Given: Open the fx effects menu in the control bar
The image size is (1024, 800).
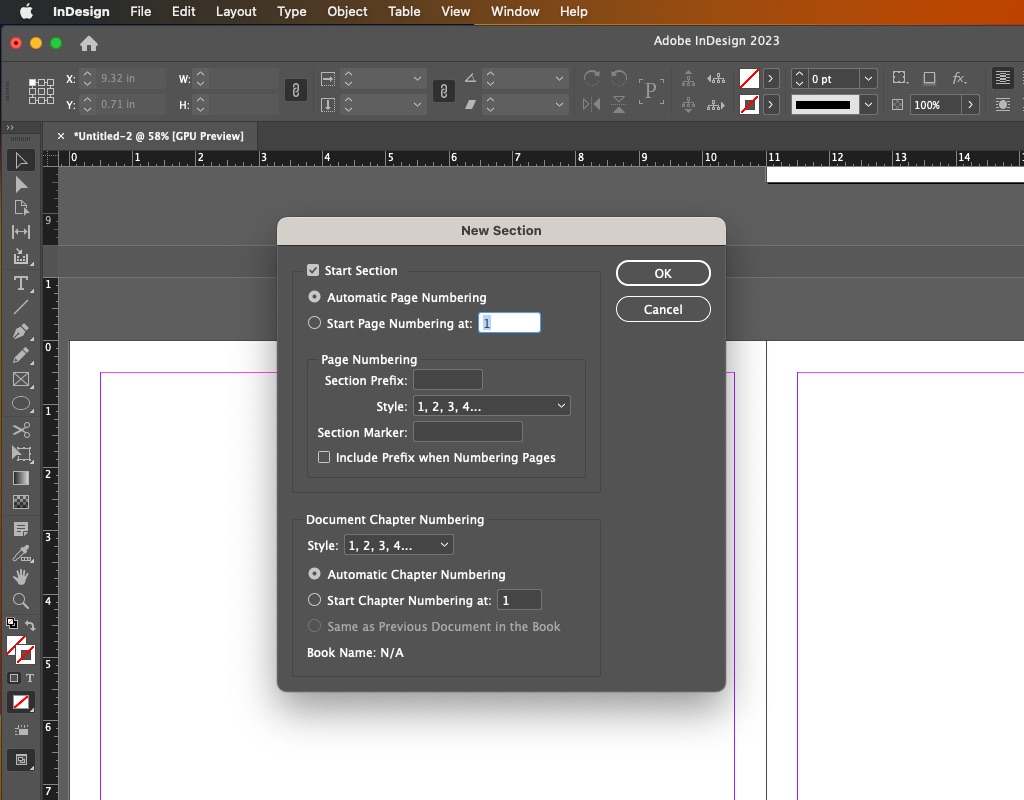Looking at the screenshot, I should pyautogui.click(x=960, y=78).
